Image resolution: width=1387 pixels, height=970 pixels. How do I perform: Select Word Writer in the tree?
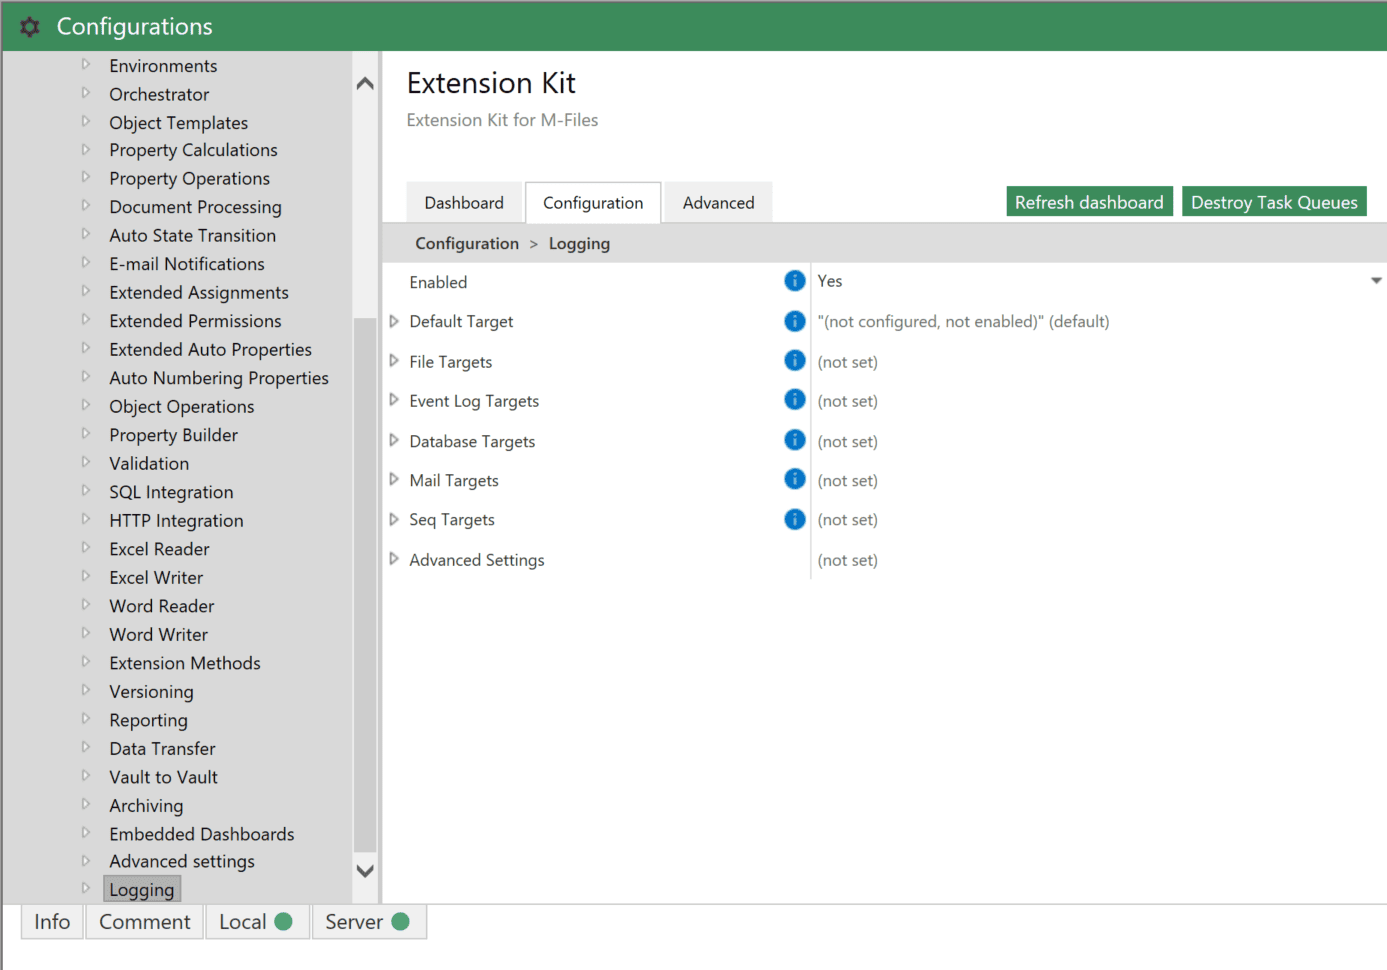(158, 634)
